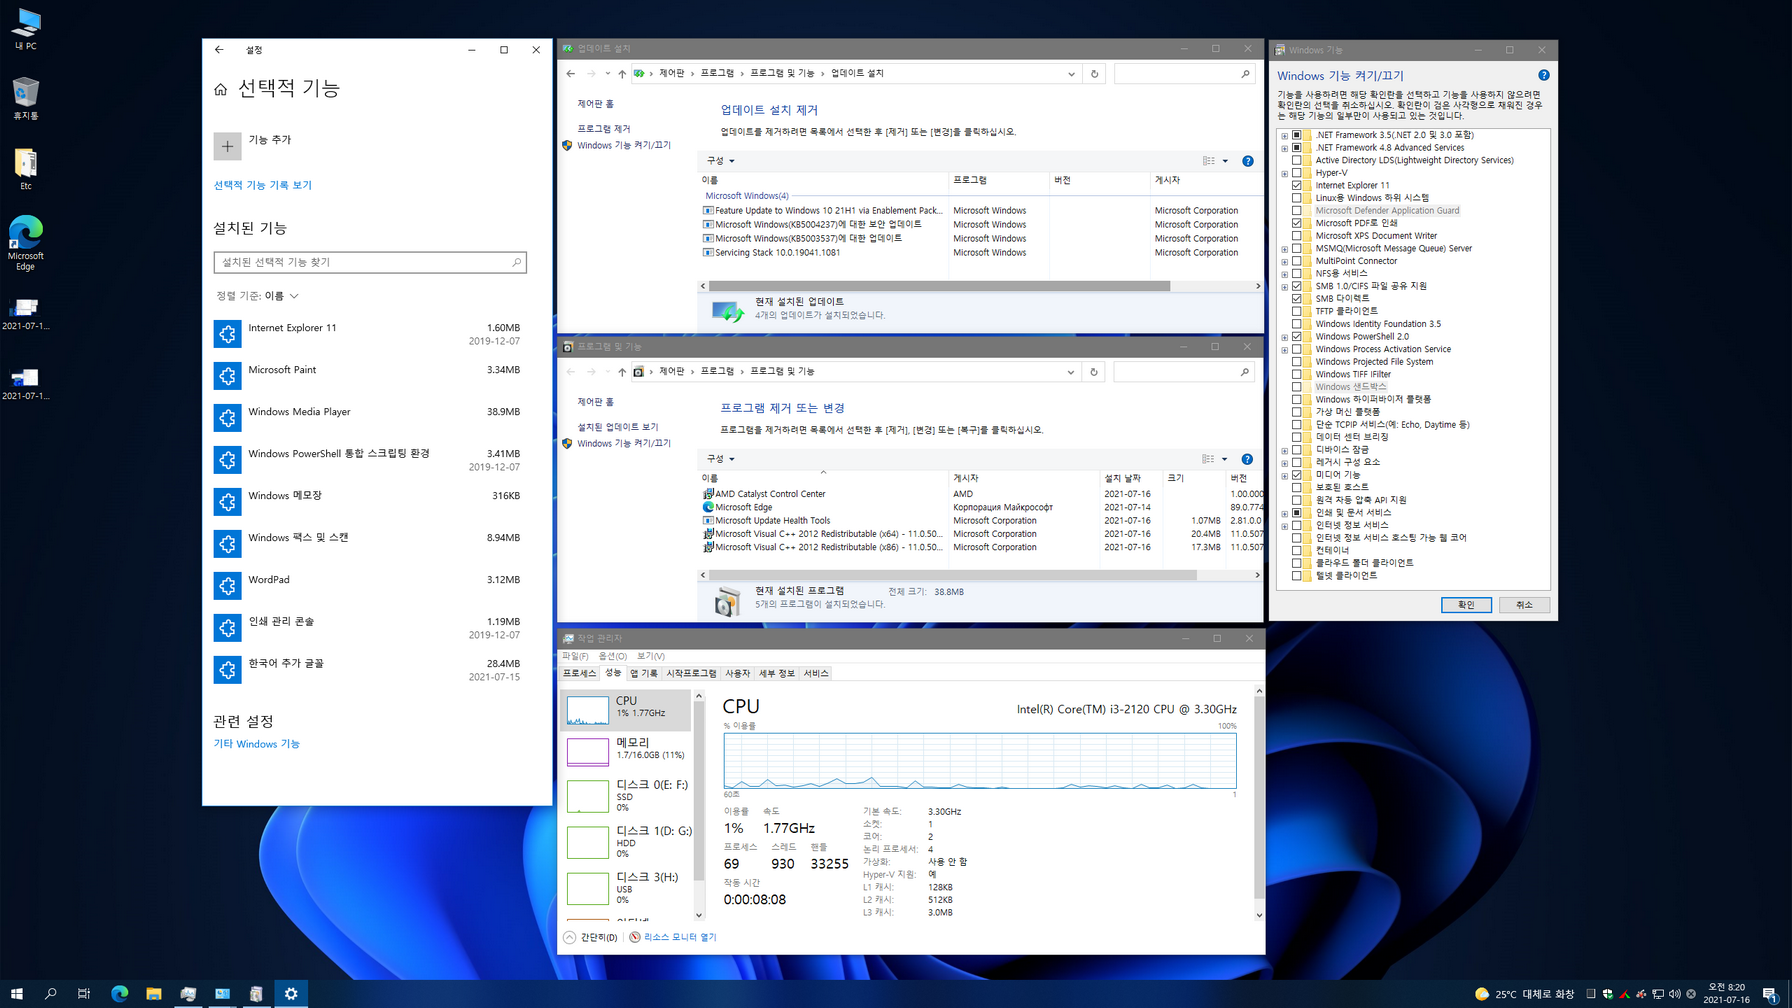This screenshot has width=1792, height=1008.
Task: Expand the 미디어 기능 tree node
Action: coord(1285,475)
